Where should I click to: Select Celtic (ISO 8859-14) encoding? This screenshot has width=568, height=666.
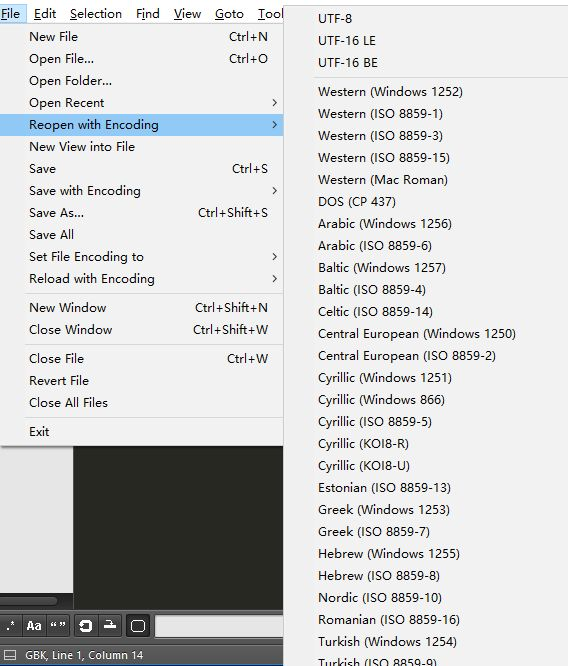tap(426, 312)
